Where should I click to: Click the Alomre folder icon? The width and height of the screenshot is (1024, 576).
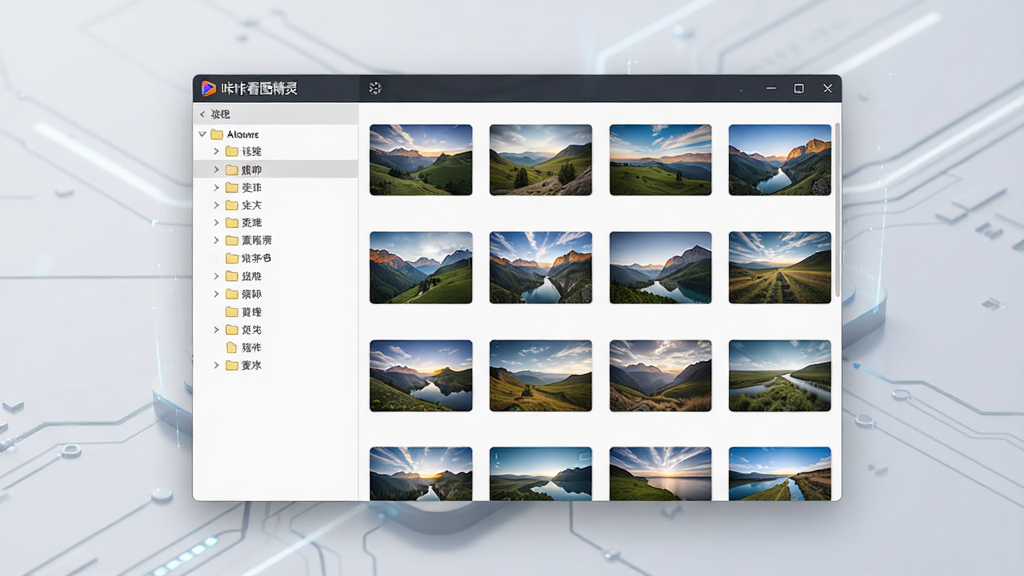[x=217, y=134]
